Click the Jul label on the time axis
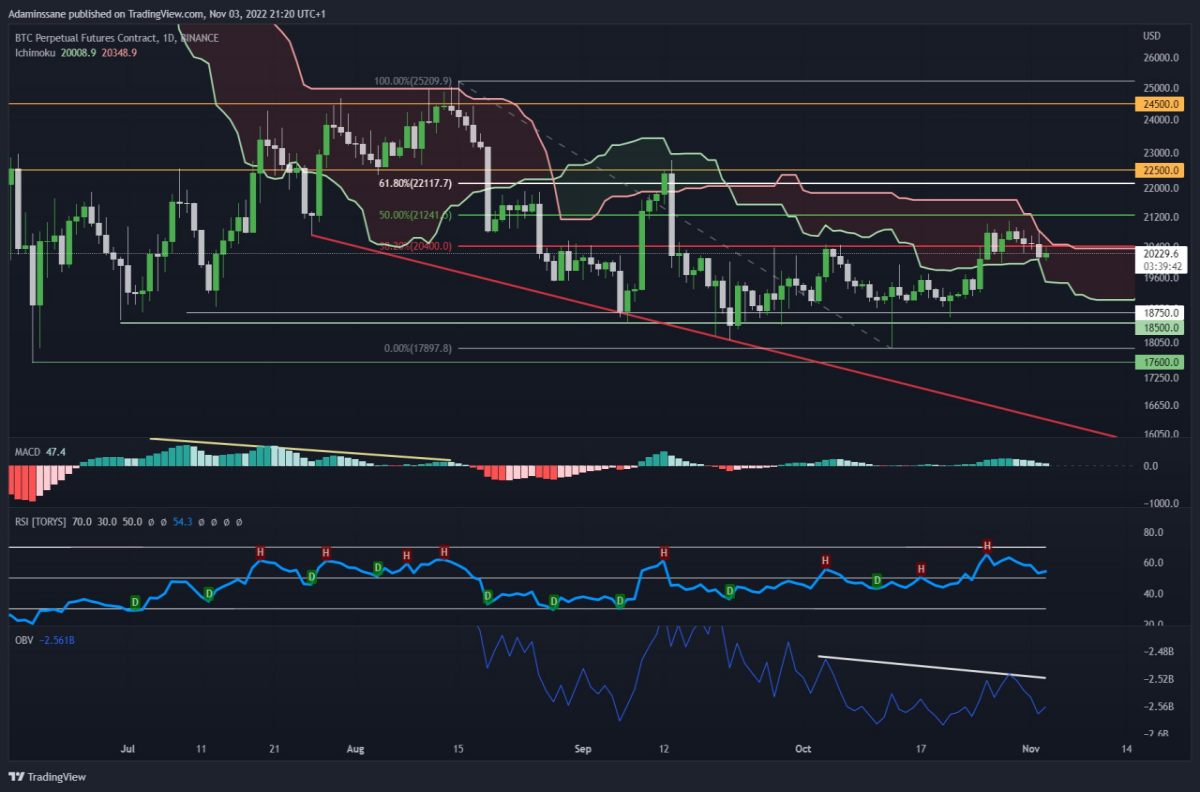This screenshot has height=792, width=1200. point(127,748)
